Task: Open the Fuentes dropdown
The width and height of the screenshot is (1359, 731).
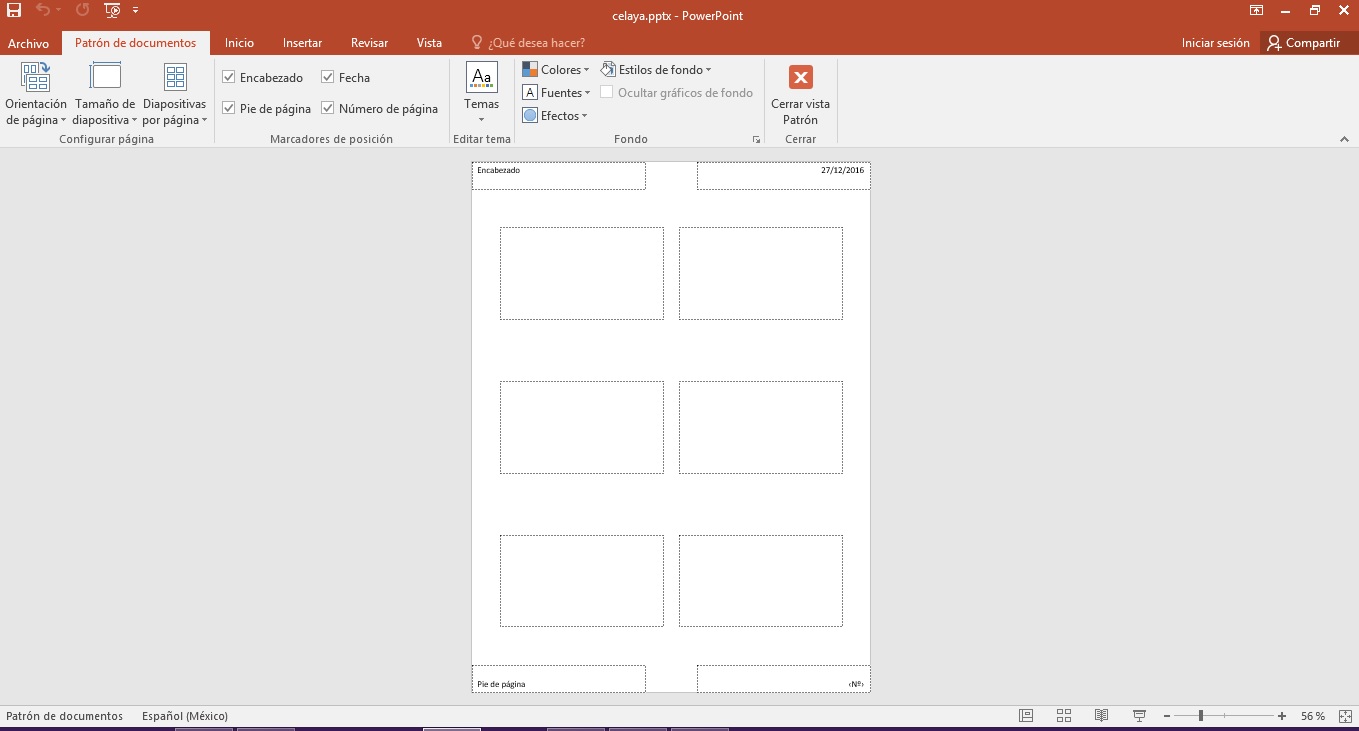Action: click(x=556, y=93)
